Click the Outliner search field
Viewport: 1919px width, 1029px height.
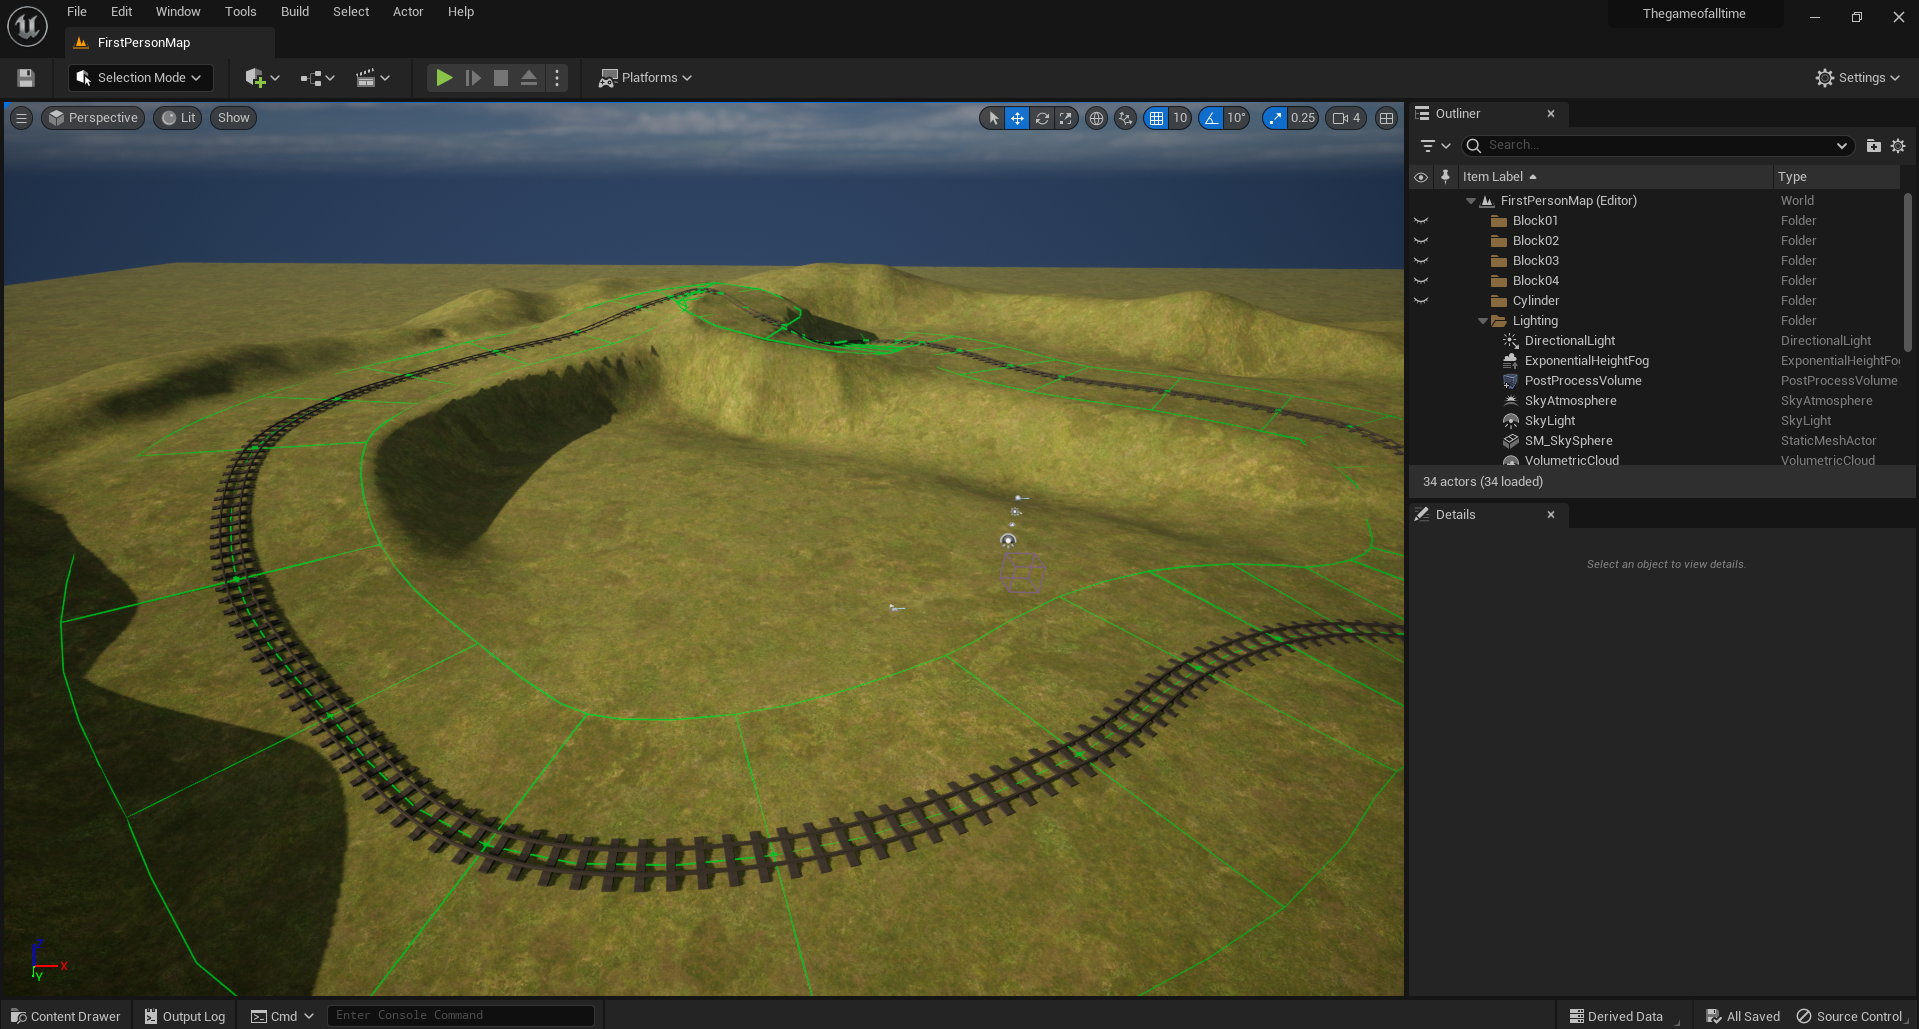(1657, 146)
